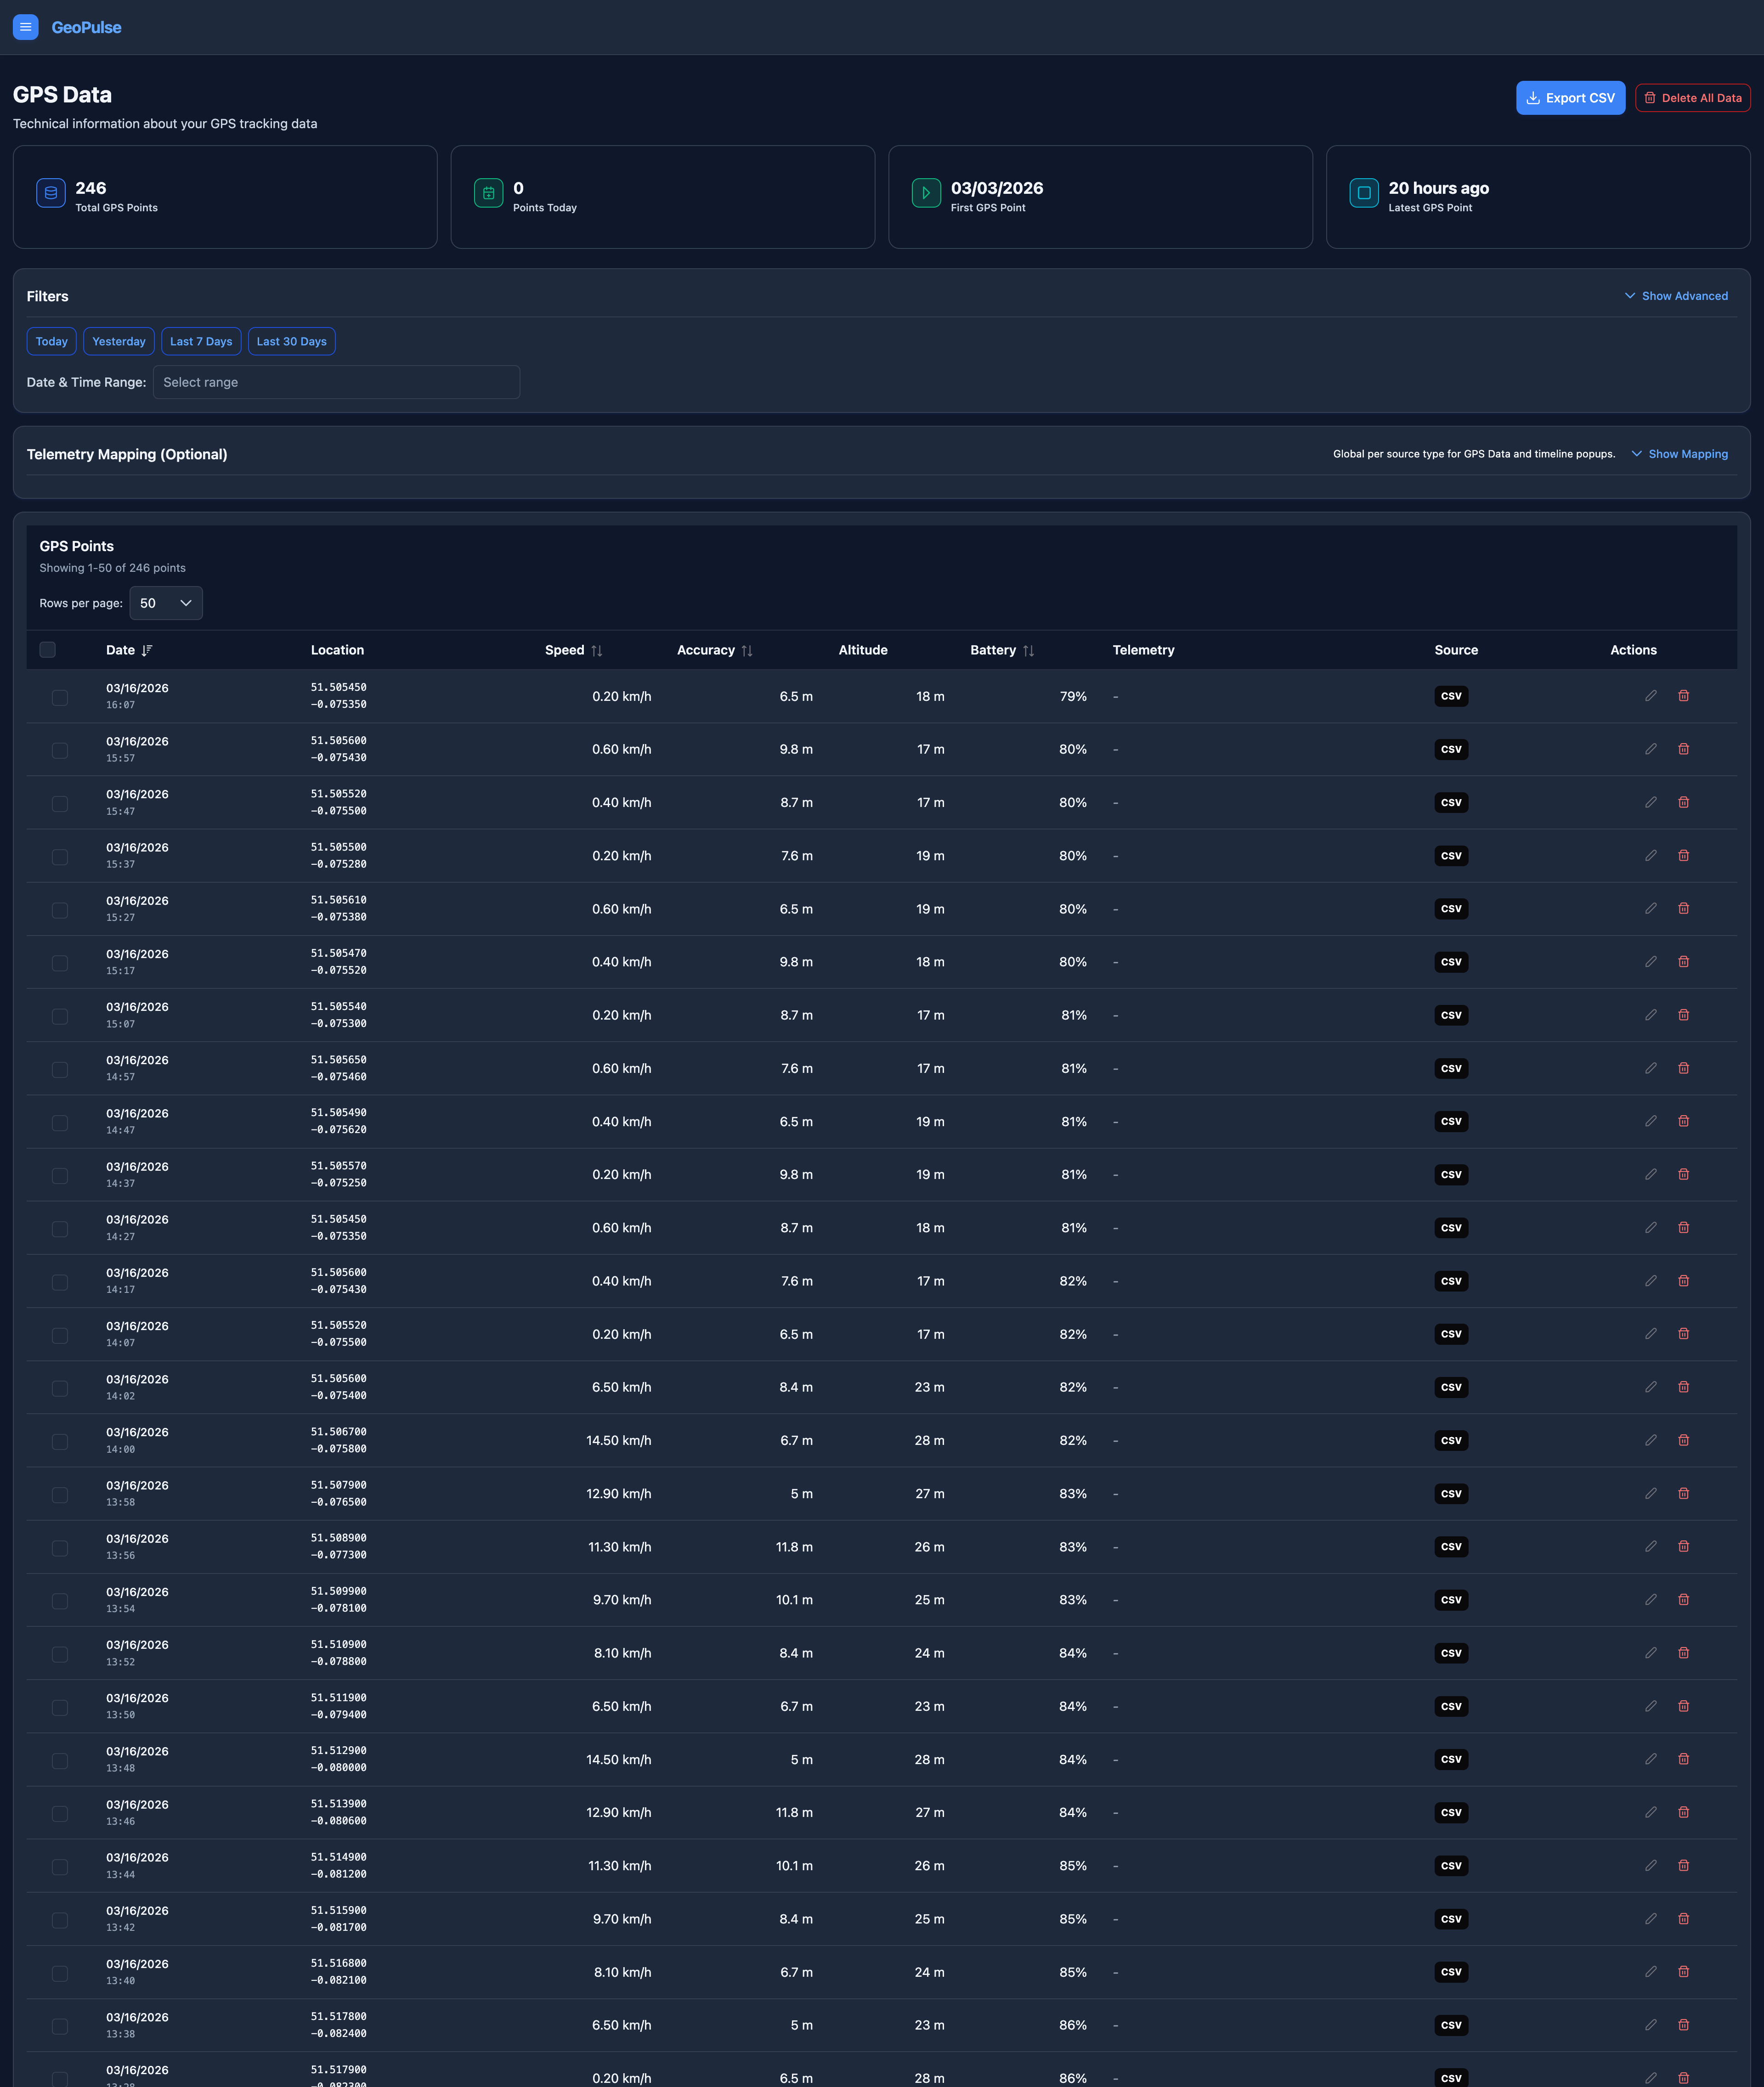This screenshot has height=2087, width=1764.
Task: Sort the table by Accuracy column
Action: pos(715,650)
